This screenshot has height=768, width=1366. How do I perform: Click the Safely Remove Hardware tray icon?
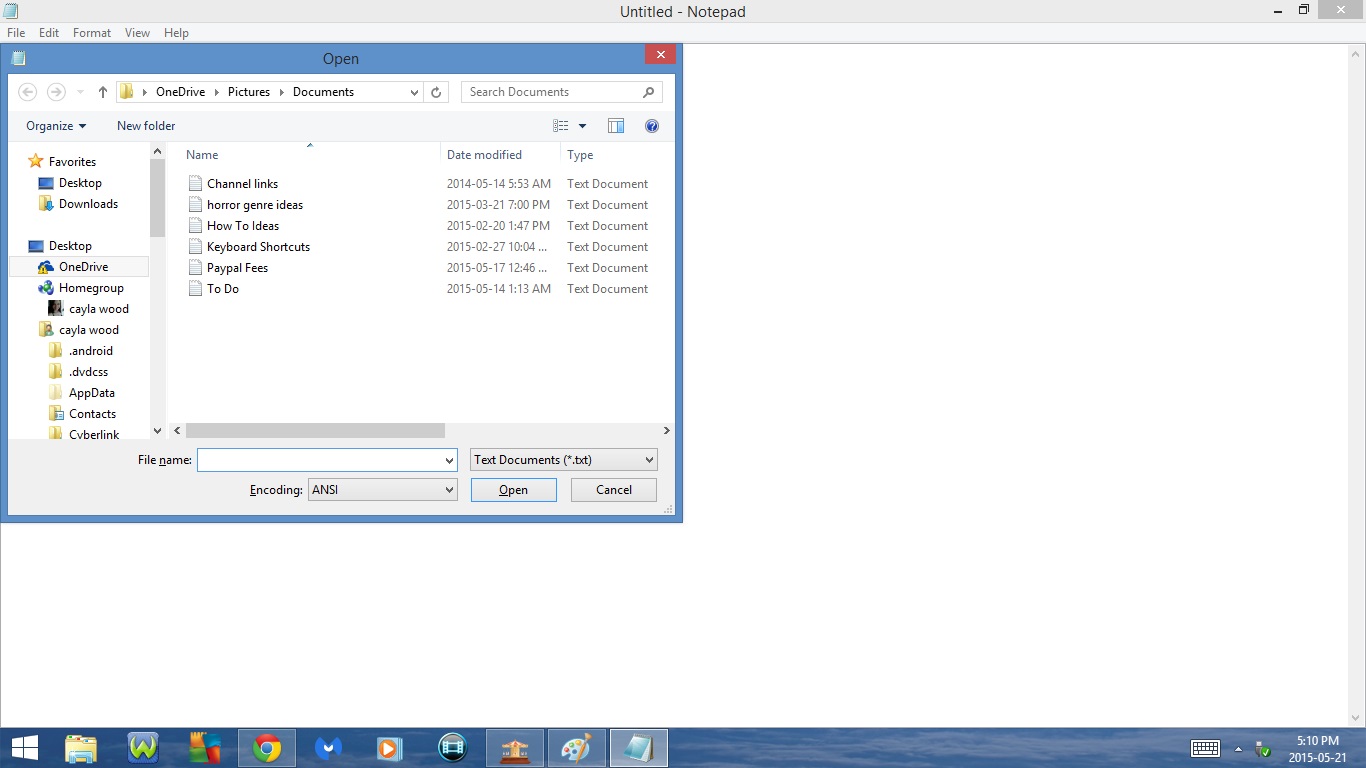coord(1263,749)
